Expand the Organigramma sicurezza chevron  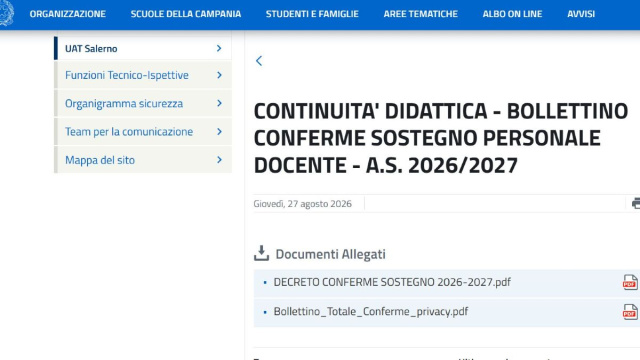(219, 103)
